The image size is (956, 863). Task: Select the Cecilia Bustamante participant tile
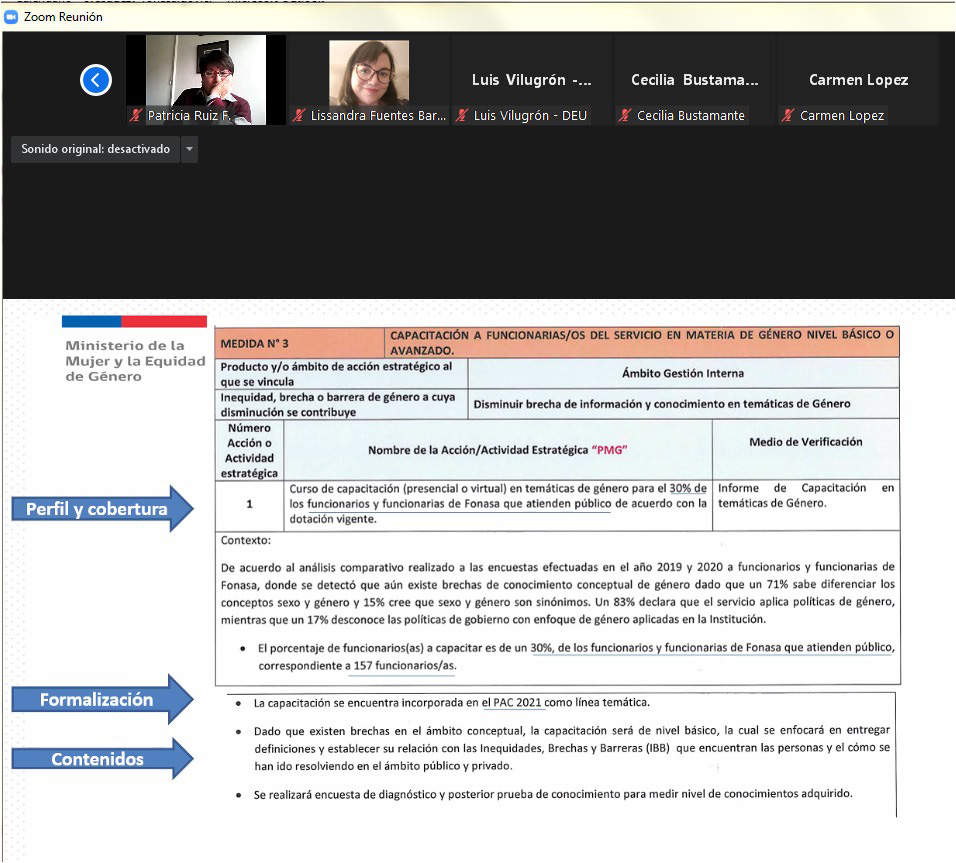click(x=695, y=80)
